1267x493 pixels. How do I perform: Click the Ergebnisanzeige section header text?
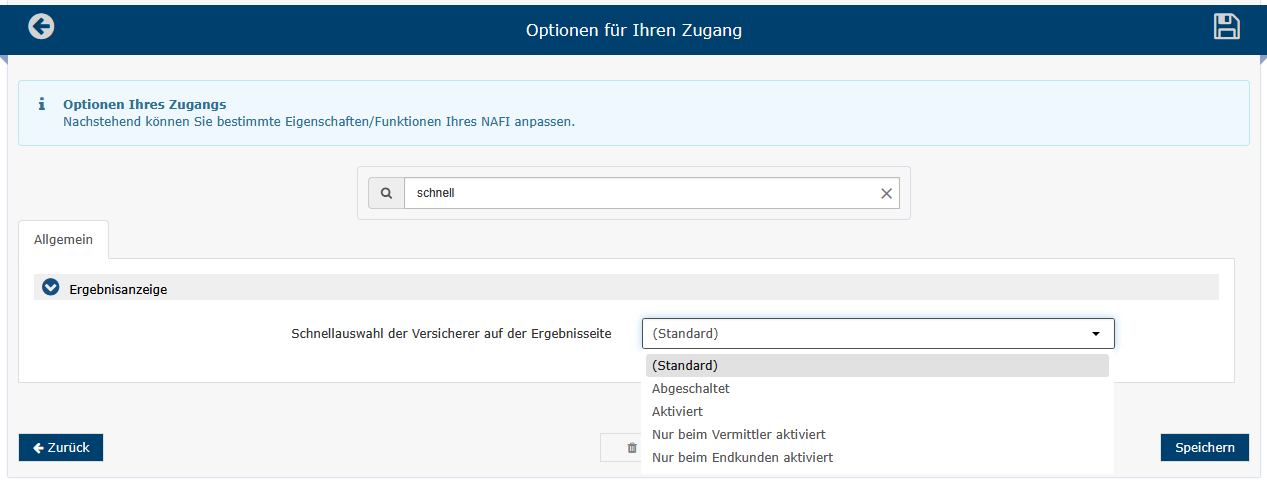(x=118, y=289)
